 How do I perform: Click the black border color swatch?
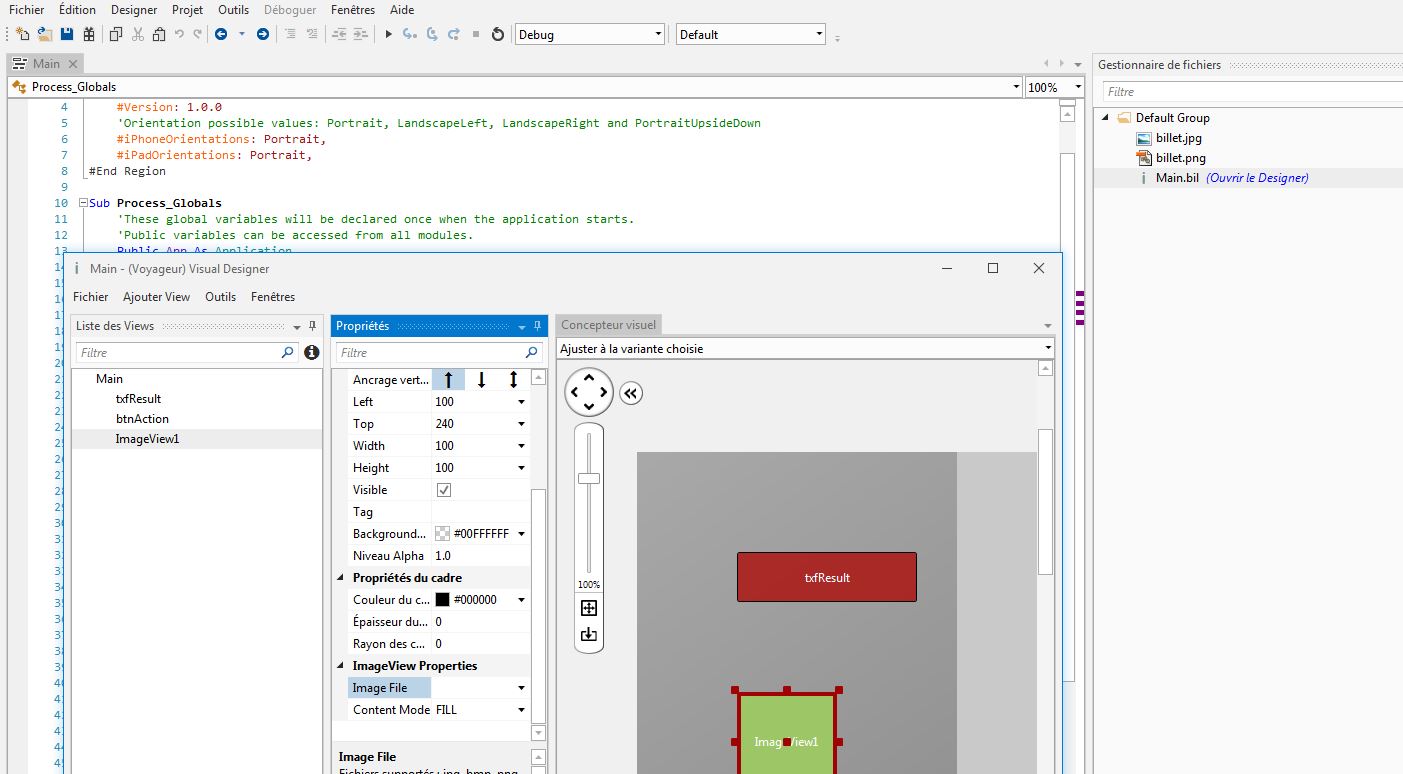tap(442, 600)
